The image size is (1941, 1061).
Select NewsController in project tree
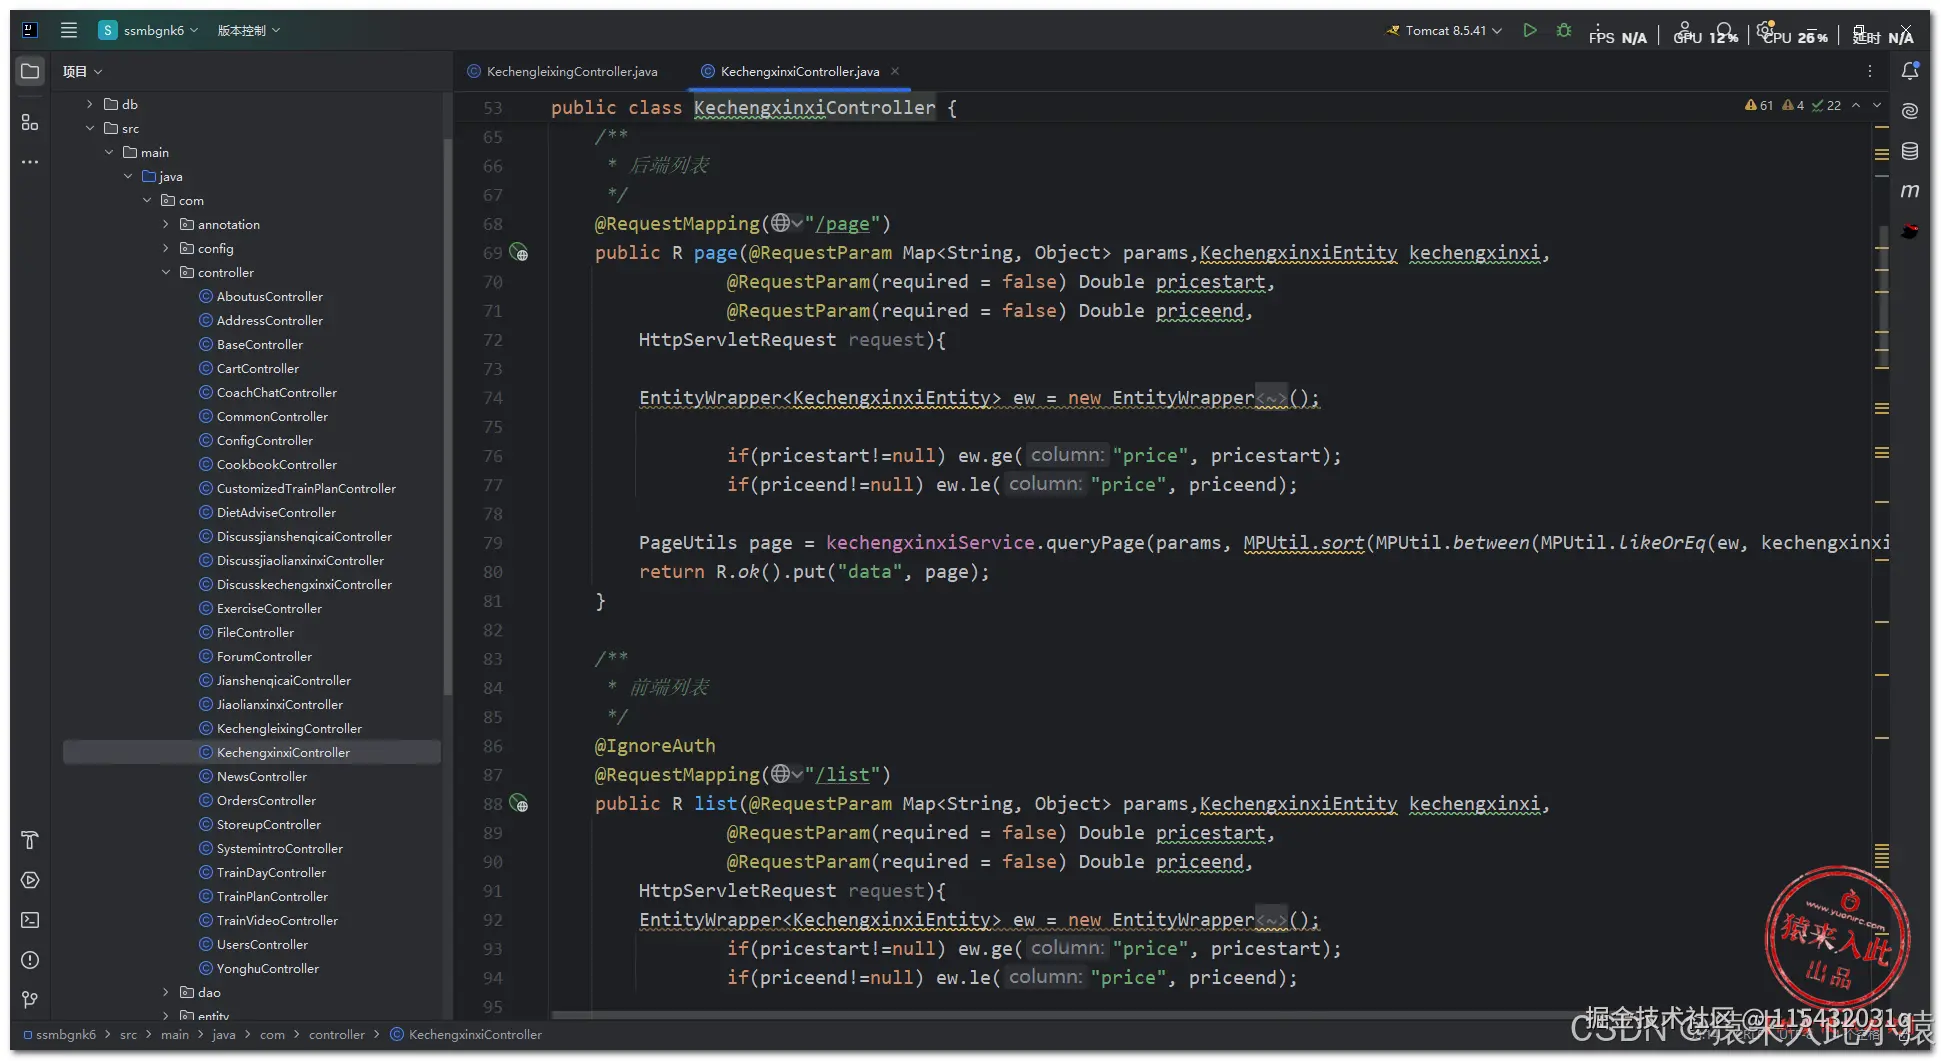(262, 776)
